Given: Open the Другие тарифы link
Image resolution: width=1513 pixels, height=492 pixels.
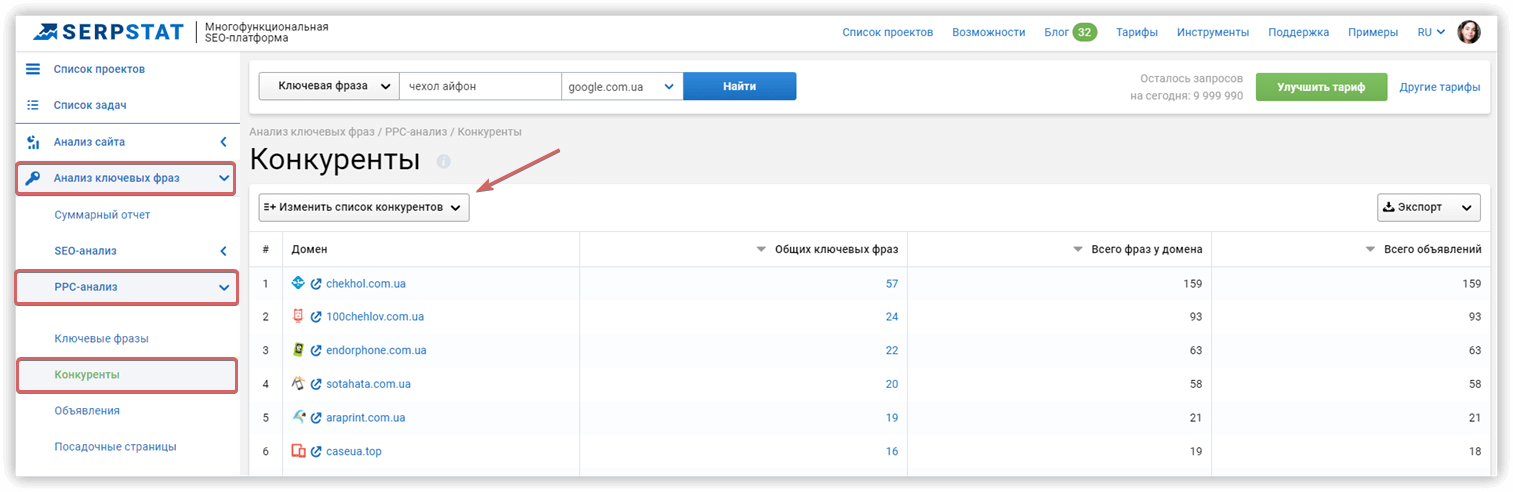Looking at the screenshot, I should 1439,87.
